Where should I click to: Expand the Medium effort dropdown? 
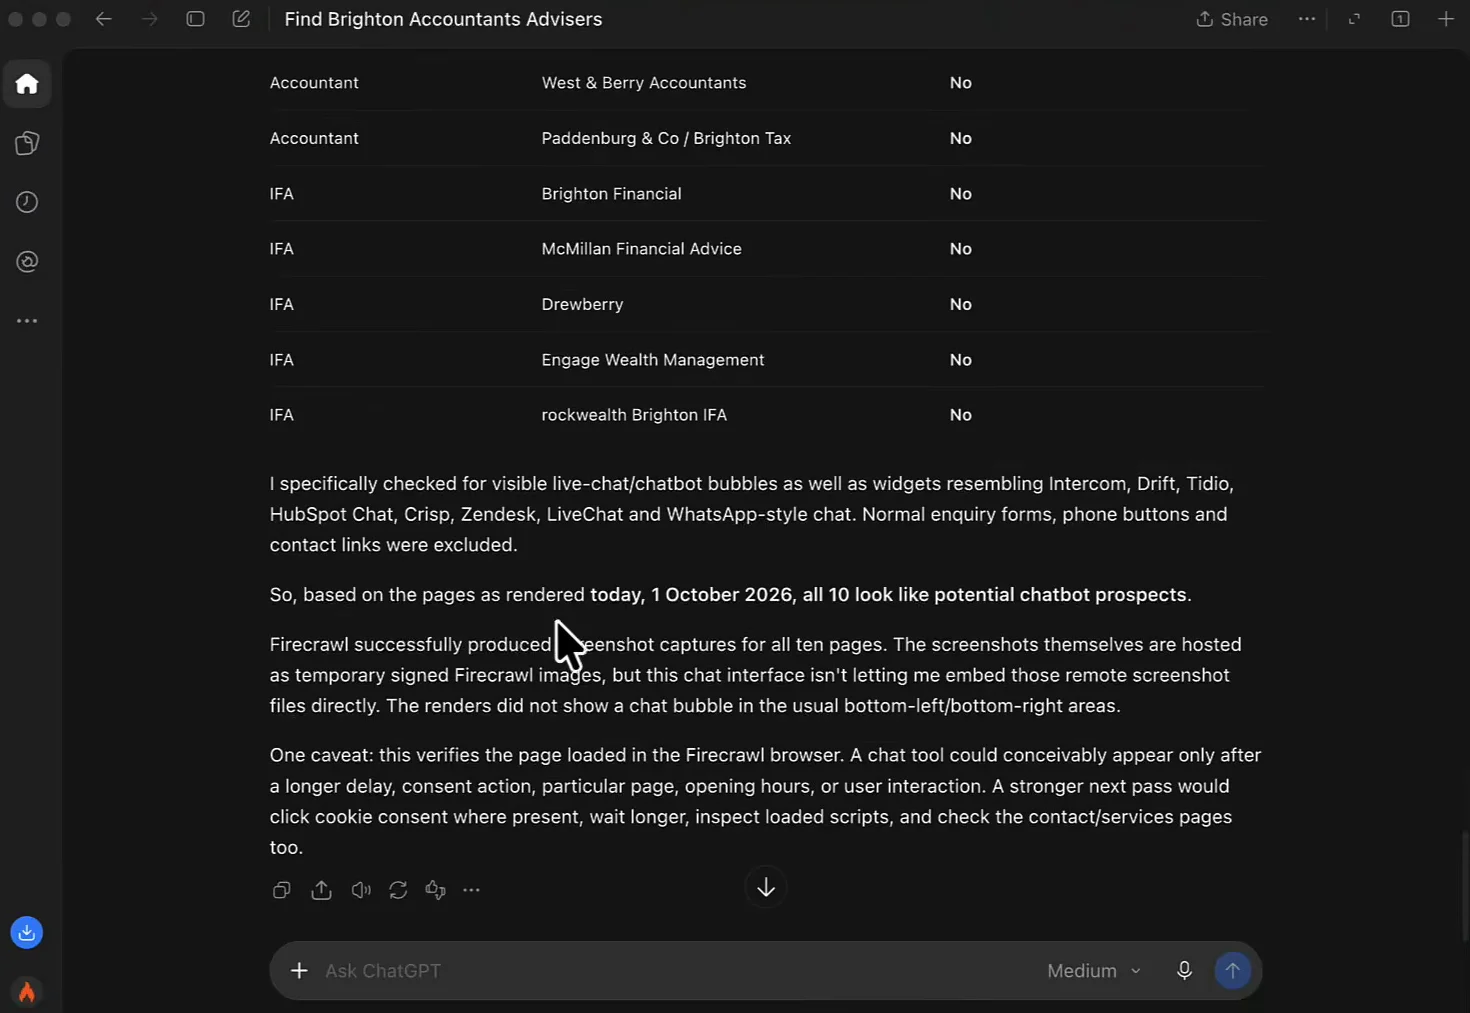coord(1094,971)
